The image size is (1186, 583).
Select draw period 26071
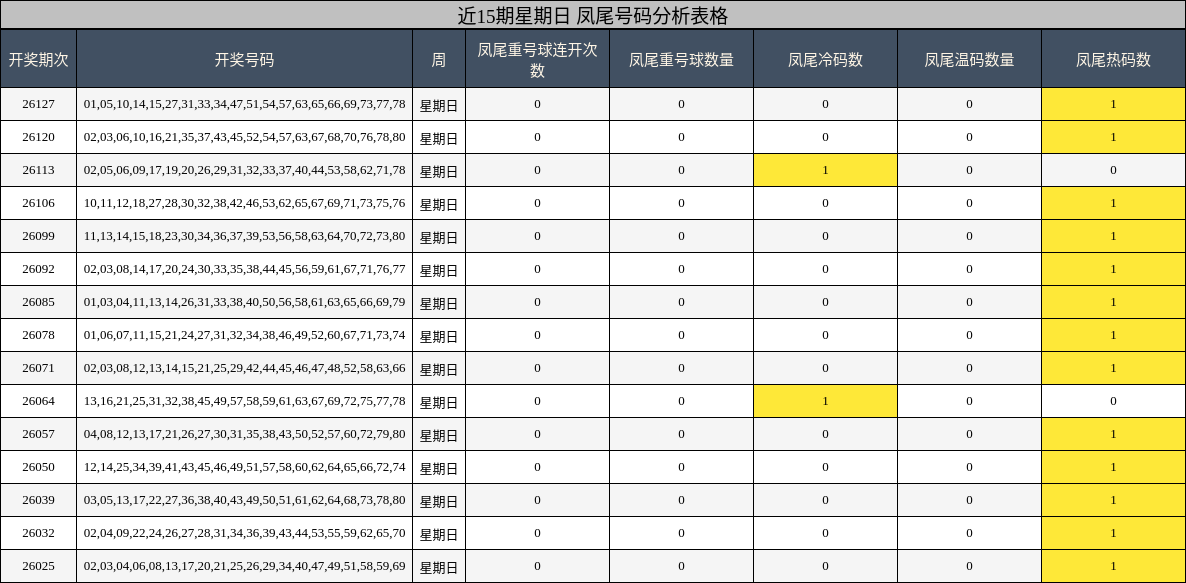[39, 367]
